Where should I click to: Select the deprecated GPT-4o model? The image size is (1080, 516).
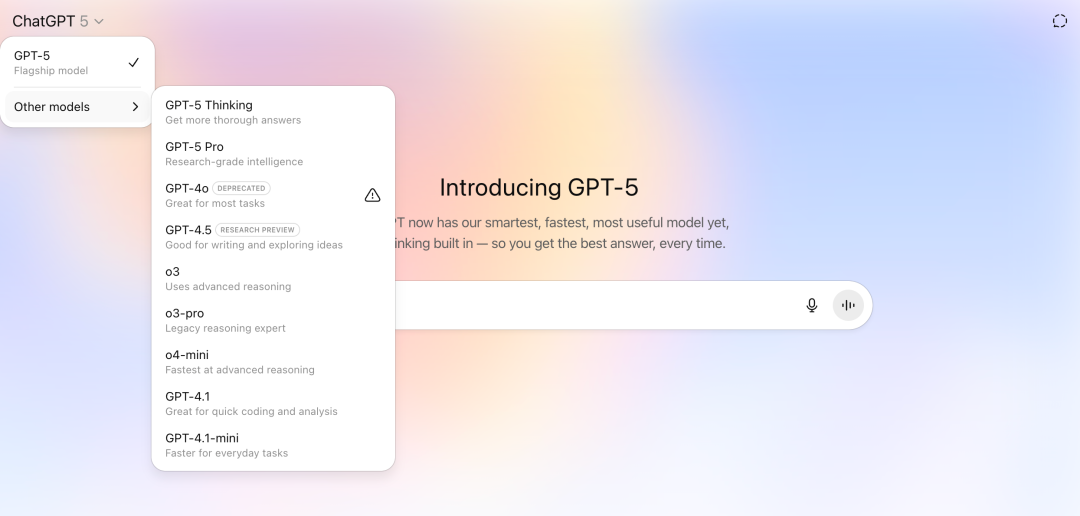click(x=273, y=195)
